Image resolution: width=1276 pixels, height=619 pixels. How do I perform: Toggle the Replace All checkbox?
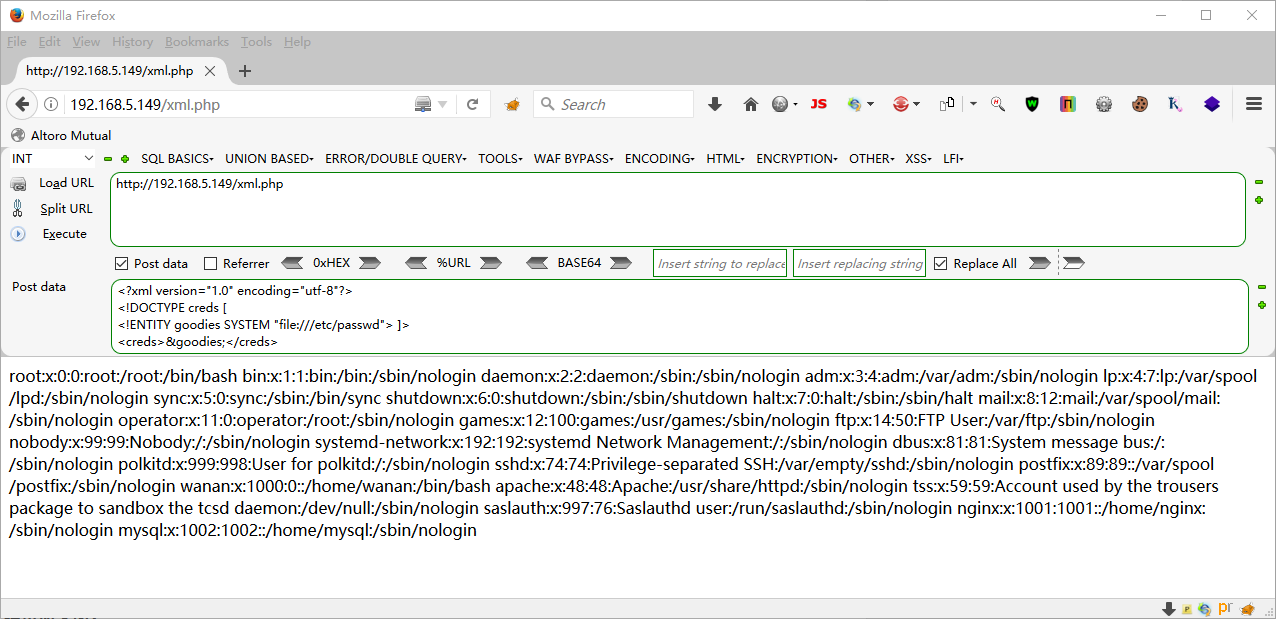click(940, 263)
